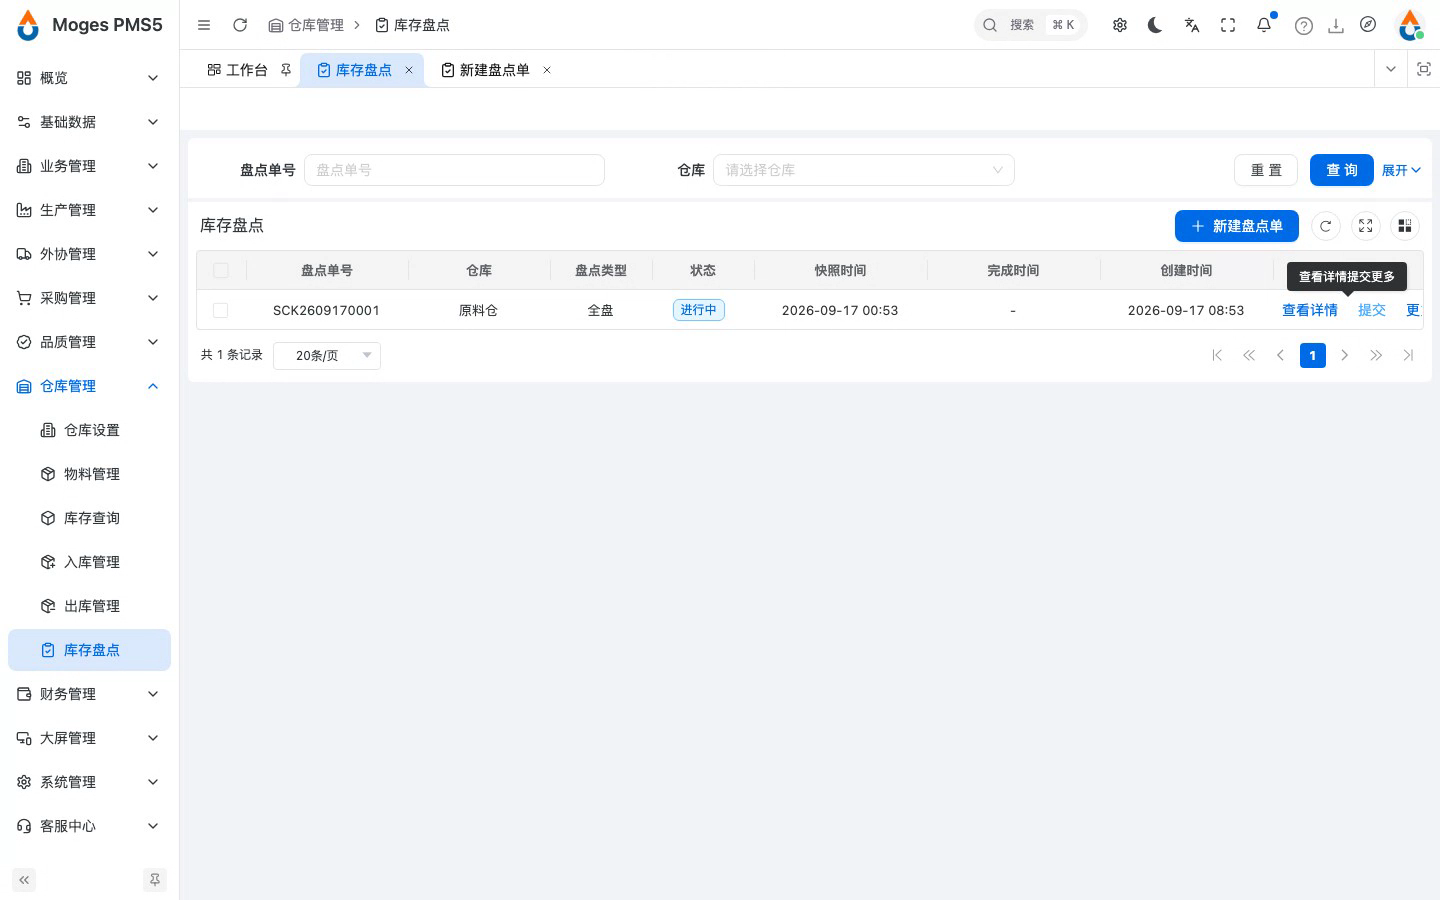Click the page reload icon in header
1440x900 pixels.
[240, 25]
